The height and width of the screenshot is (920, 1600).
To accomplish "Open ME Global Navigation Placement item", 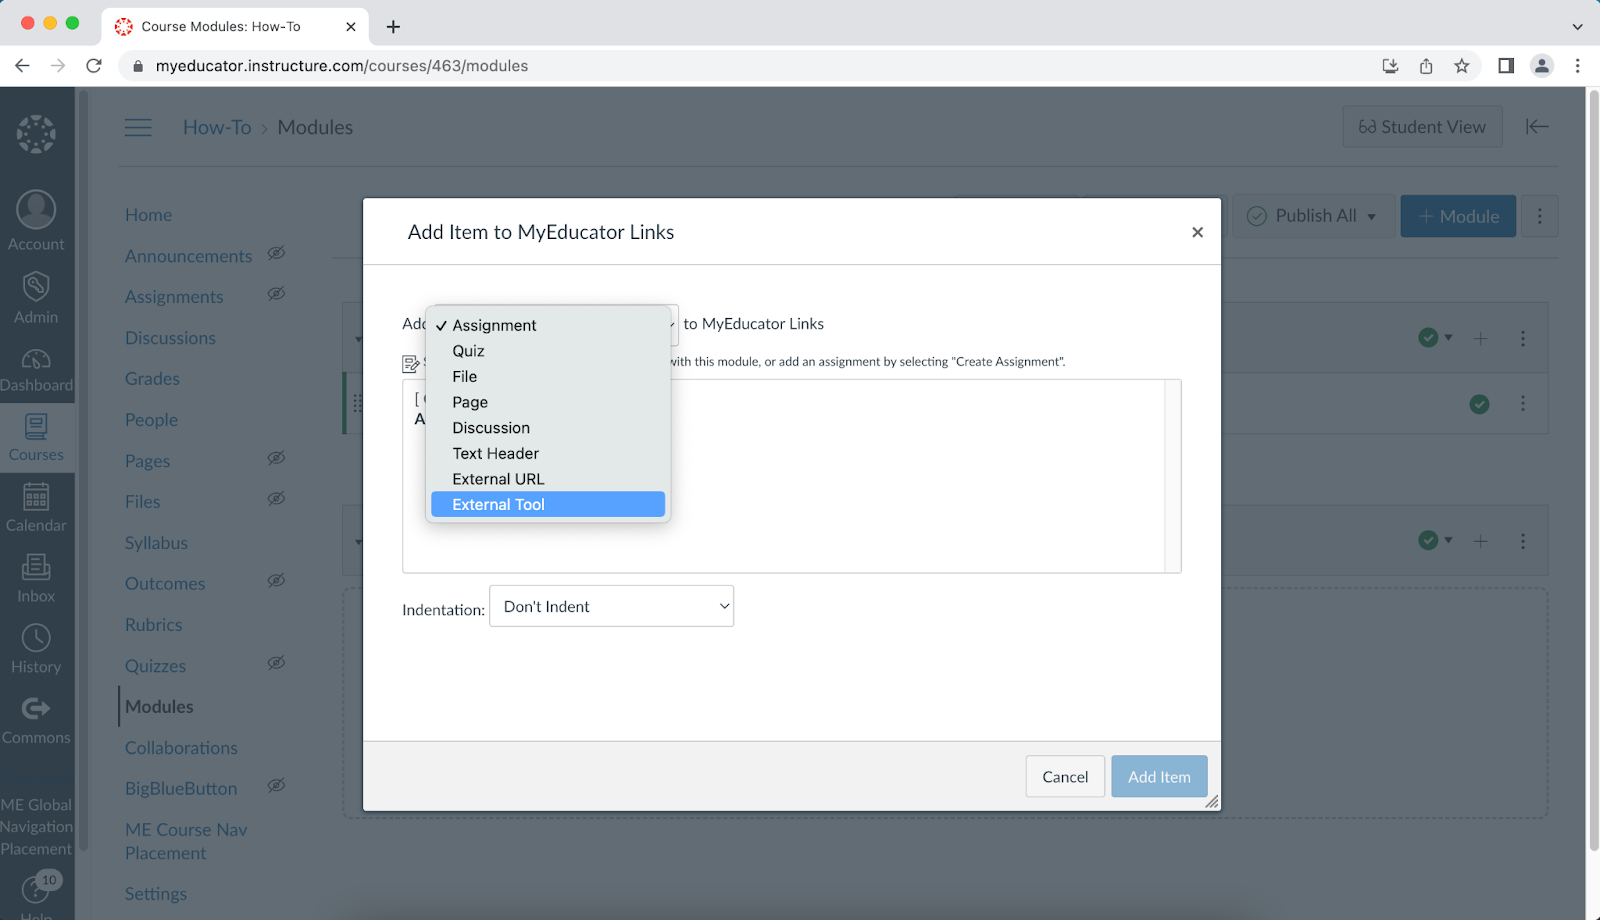I will coord(36,826).
